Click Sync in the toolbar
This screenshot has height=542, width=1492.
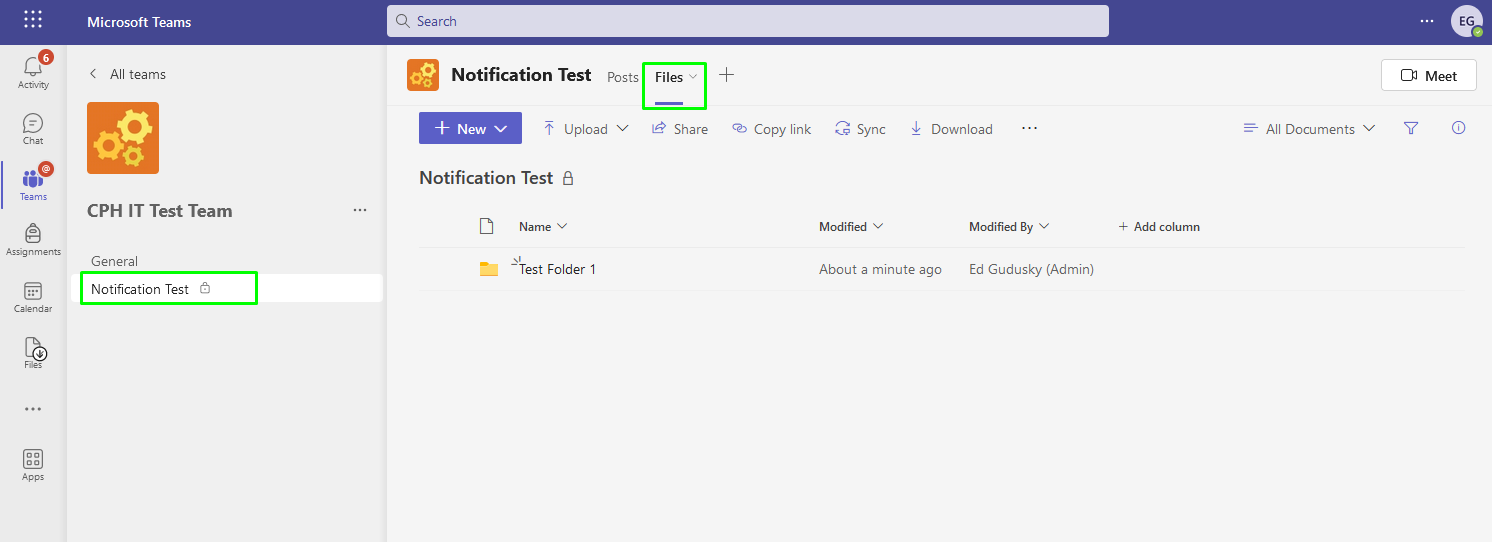pos(860,128)
